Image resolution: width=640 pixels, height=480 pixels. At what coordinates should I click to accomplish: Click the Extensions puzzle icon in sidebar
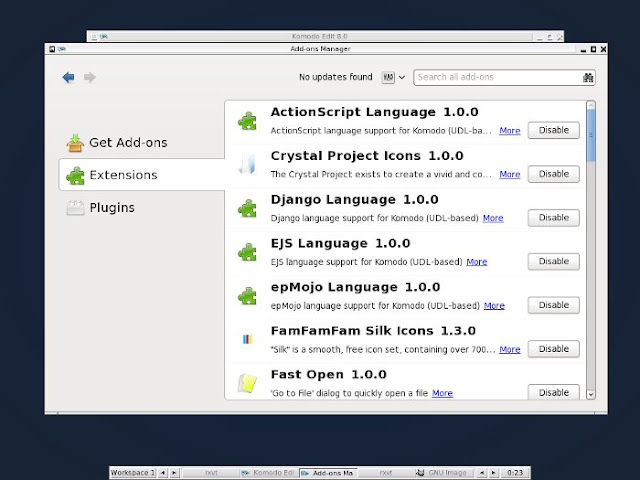coord(75,176)
